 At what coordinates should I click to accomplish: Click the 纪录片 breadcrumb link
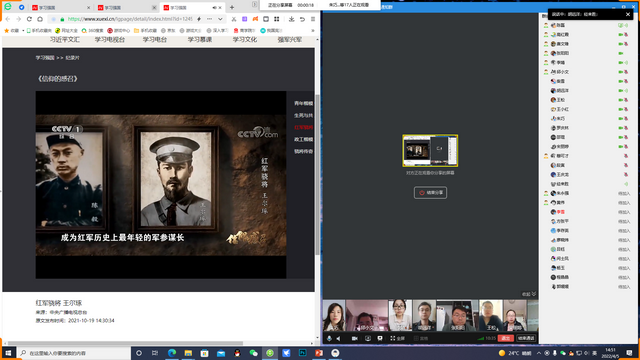click(73, 58)
